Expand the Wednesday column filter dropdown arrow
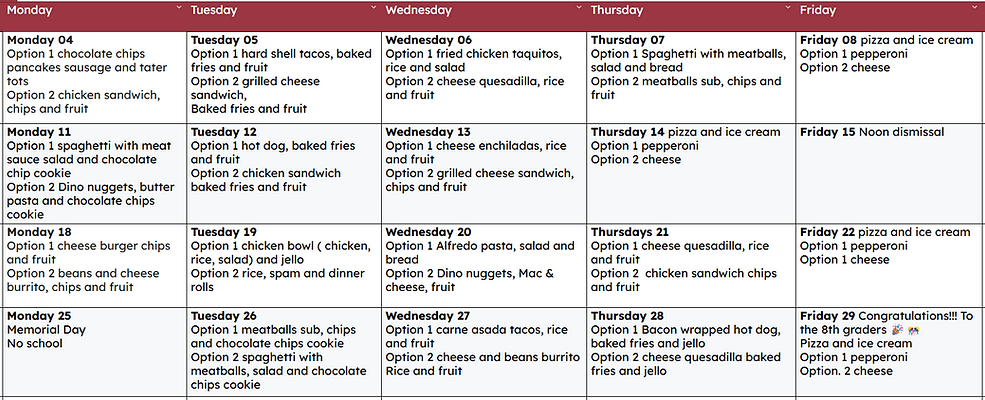 579,8
